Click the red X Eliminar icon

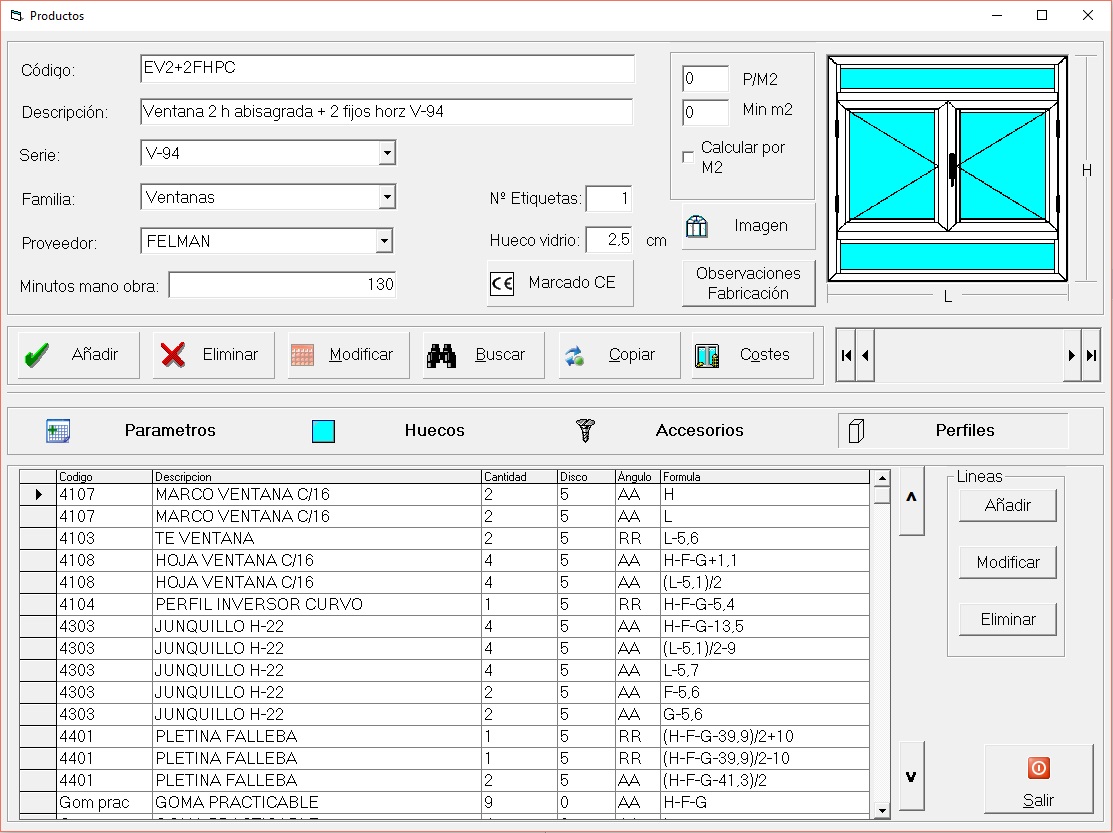point(173,355)
